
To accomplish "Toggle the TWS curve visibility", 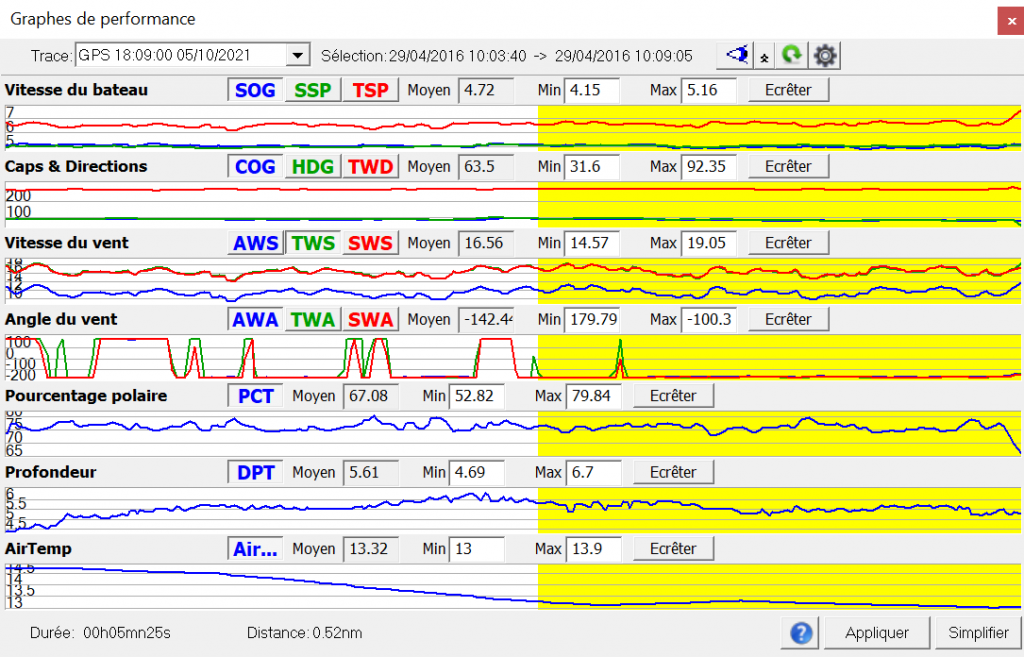I will (x=313, y=242).
